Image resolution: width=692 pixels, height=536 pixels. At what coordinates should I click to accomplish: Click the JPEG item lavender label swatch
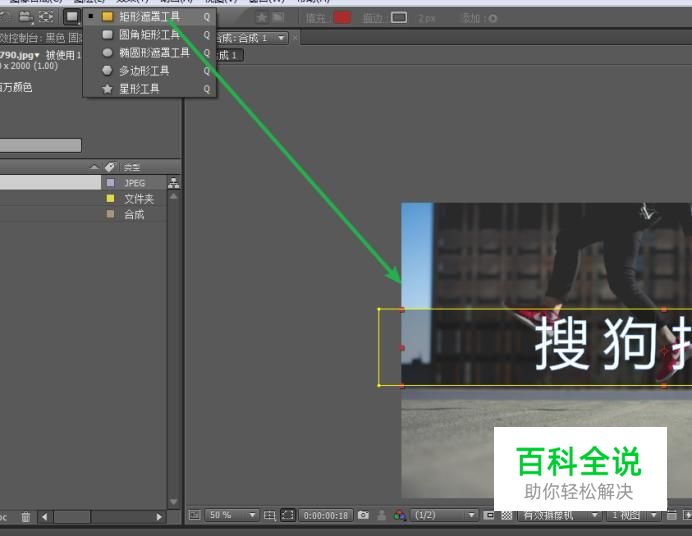coord(110,183)
